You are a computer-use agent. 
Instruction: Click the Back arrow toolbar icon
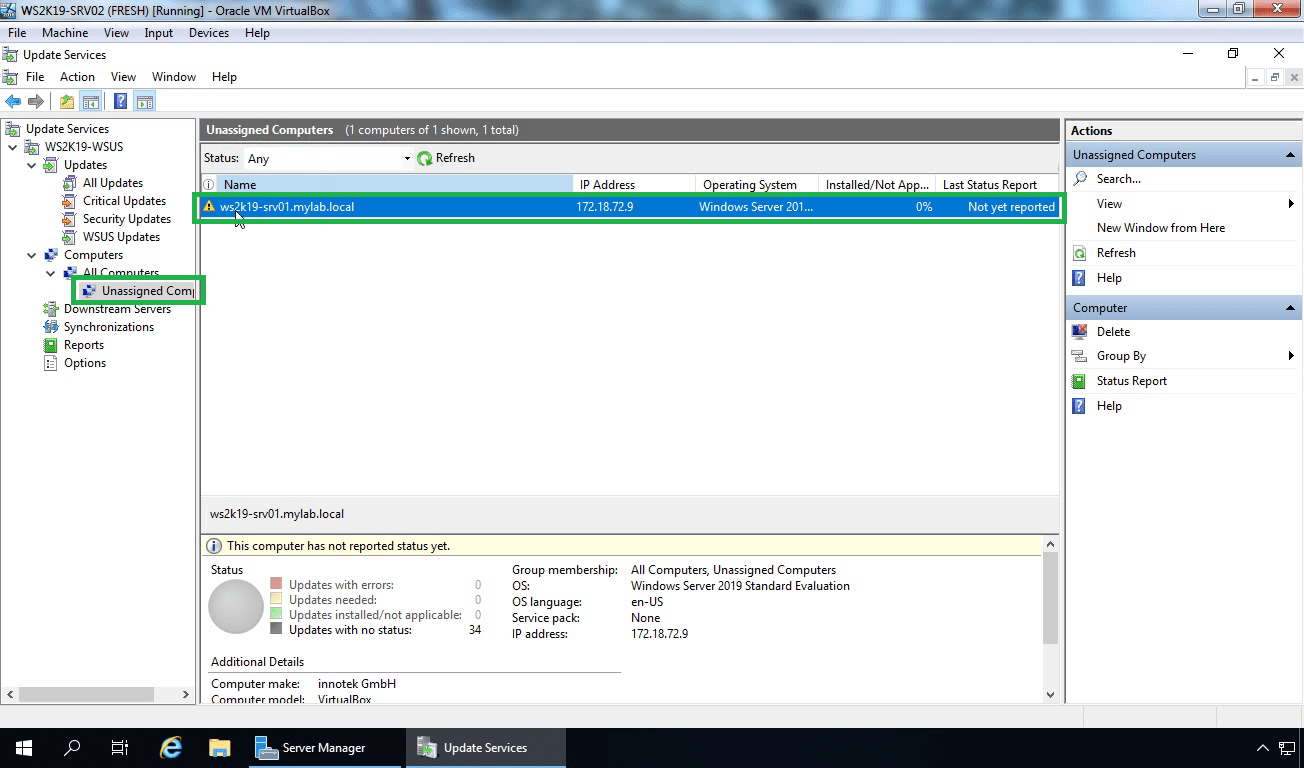(13, 101)
